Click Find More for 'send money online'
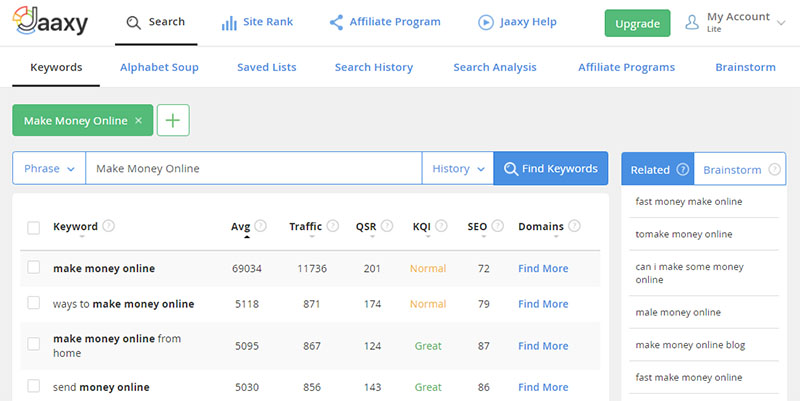800x401 pixels. (x=543, y=387)
